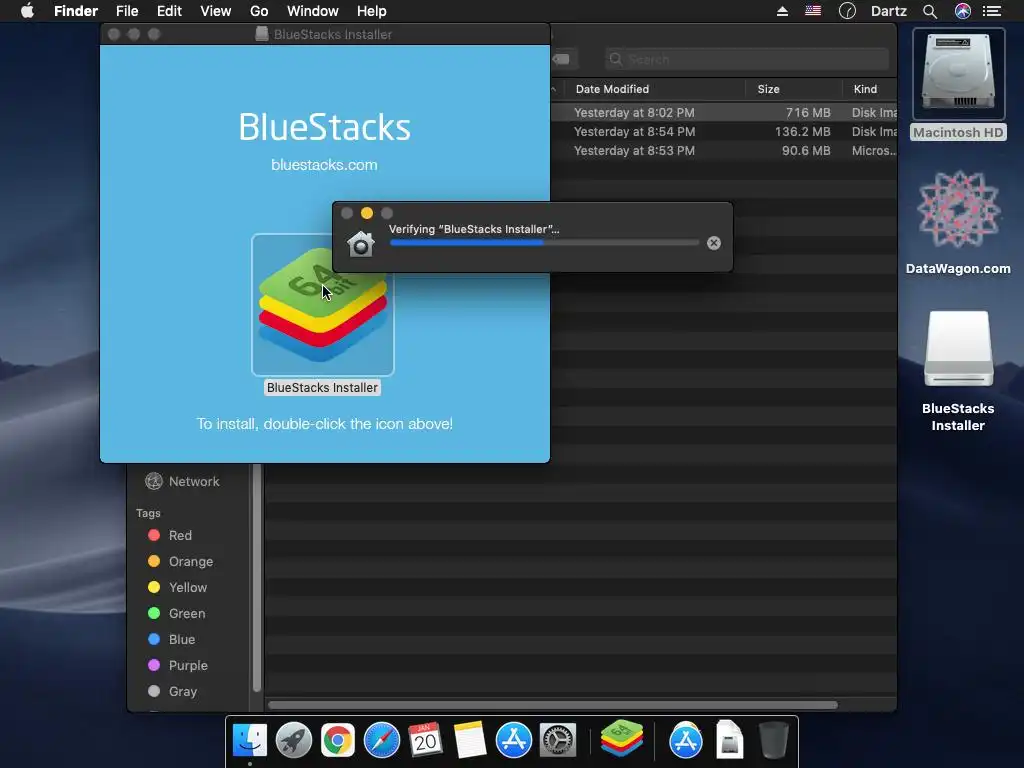1024x768 pixels.
Task: Click the bluestacks.com link text
Action: pos(325,165)
